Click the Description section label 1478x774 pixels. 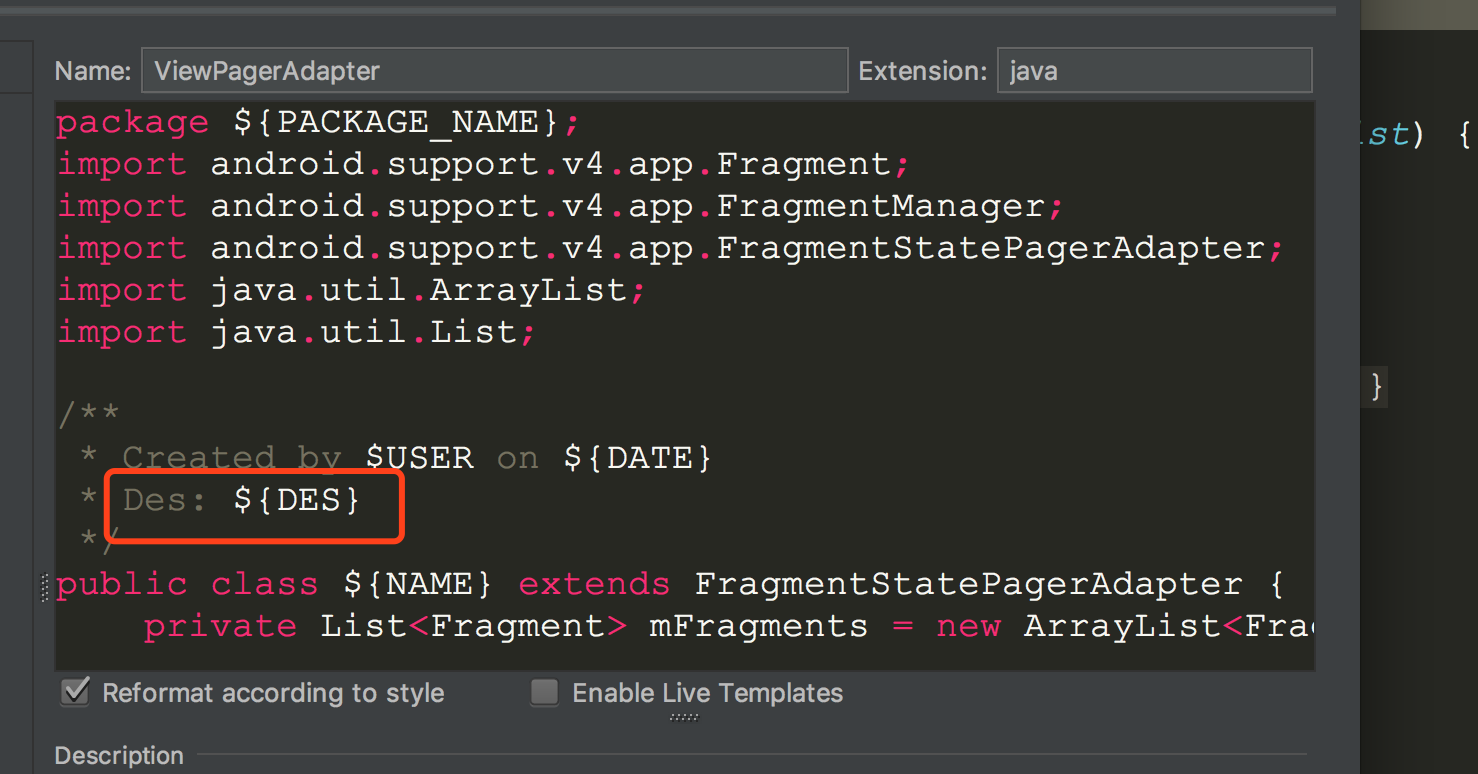pyautogui.click(x=119, y=755)
